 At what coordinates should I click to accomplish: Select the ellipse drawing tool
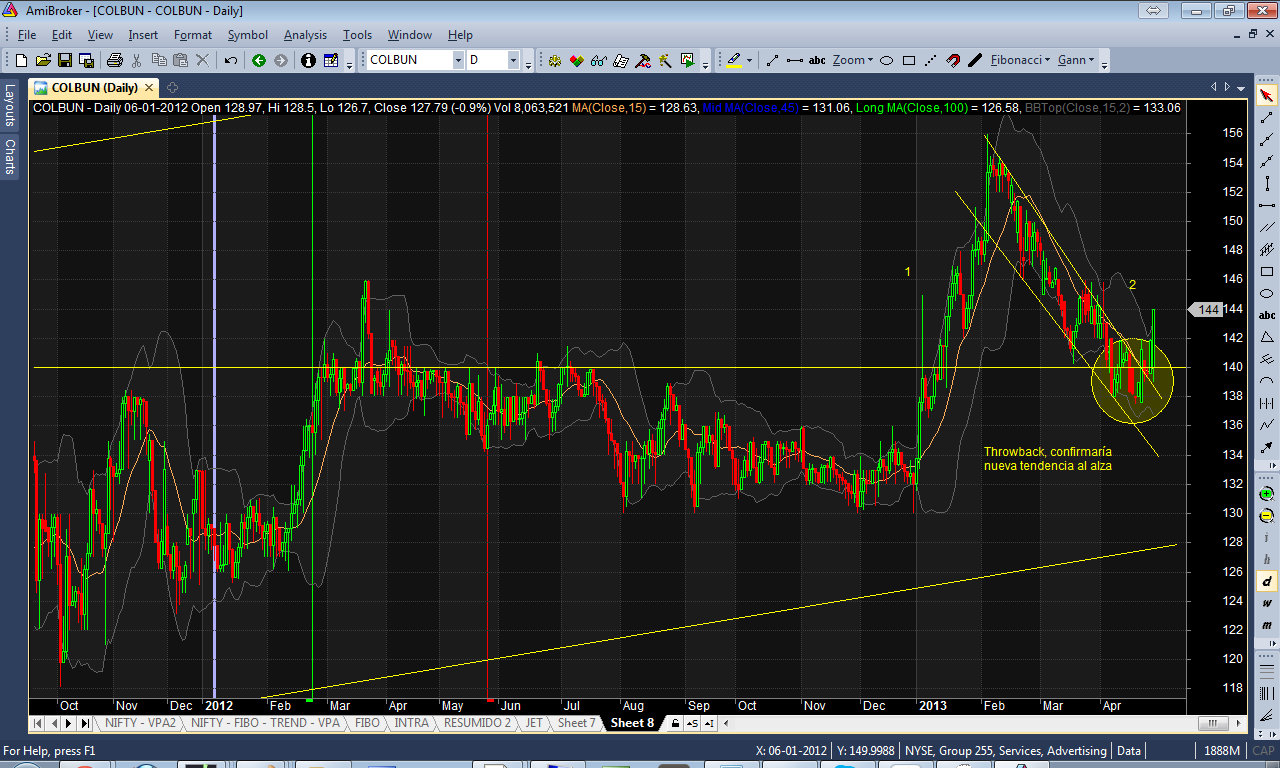[x=886, y=60]
